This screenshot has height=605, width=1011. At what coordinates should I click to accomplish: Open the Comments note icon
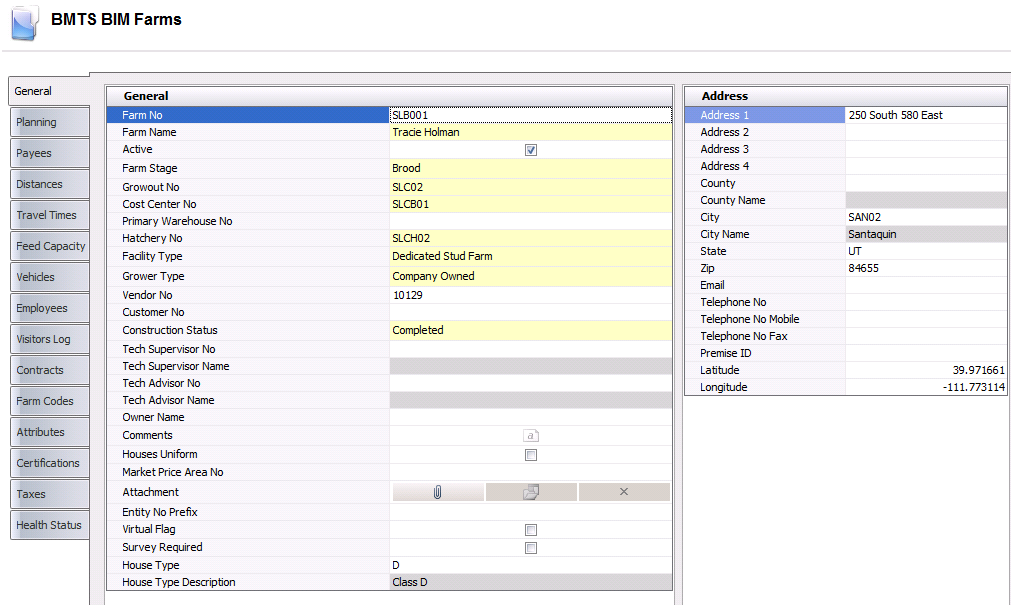click(x=531, y=436)
